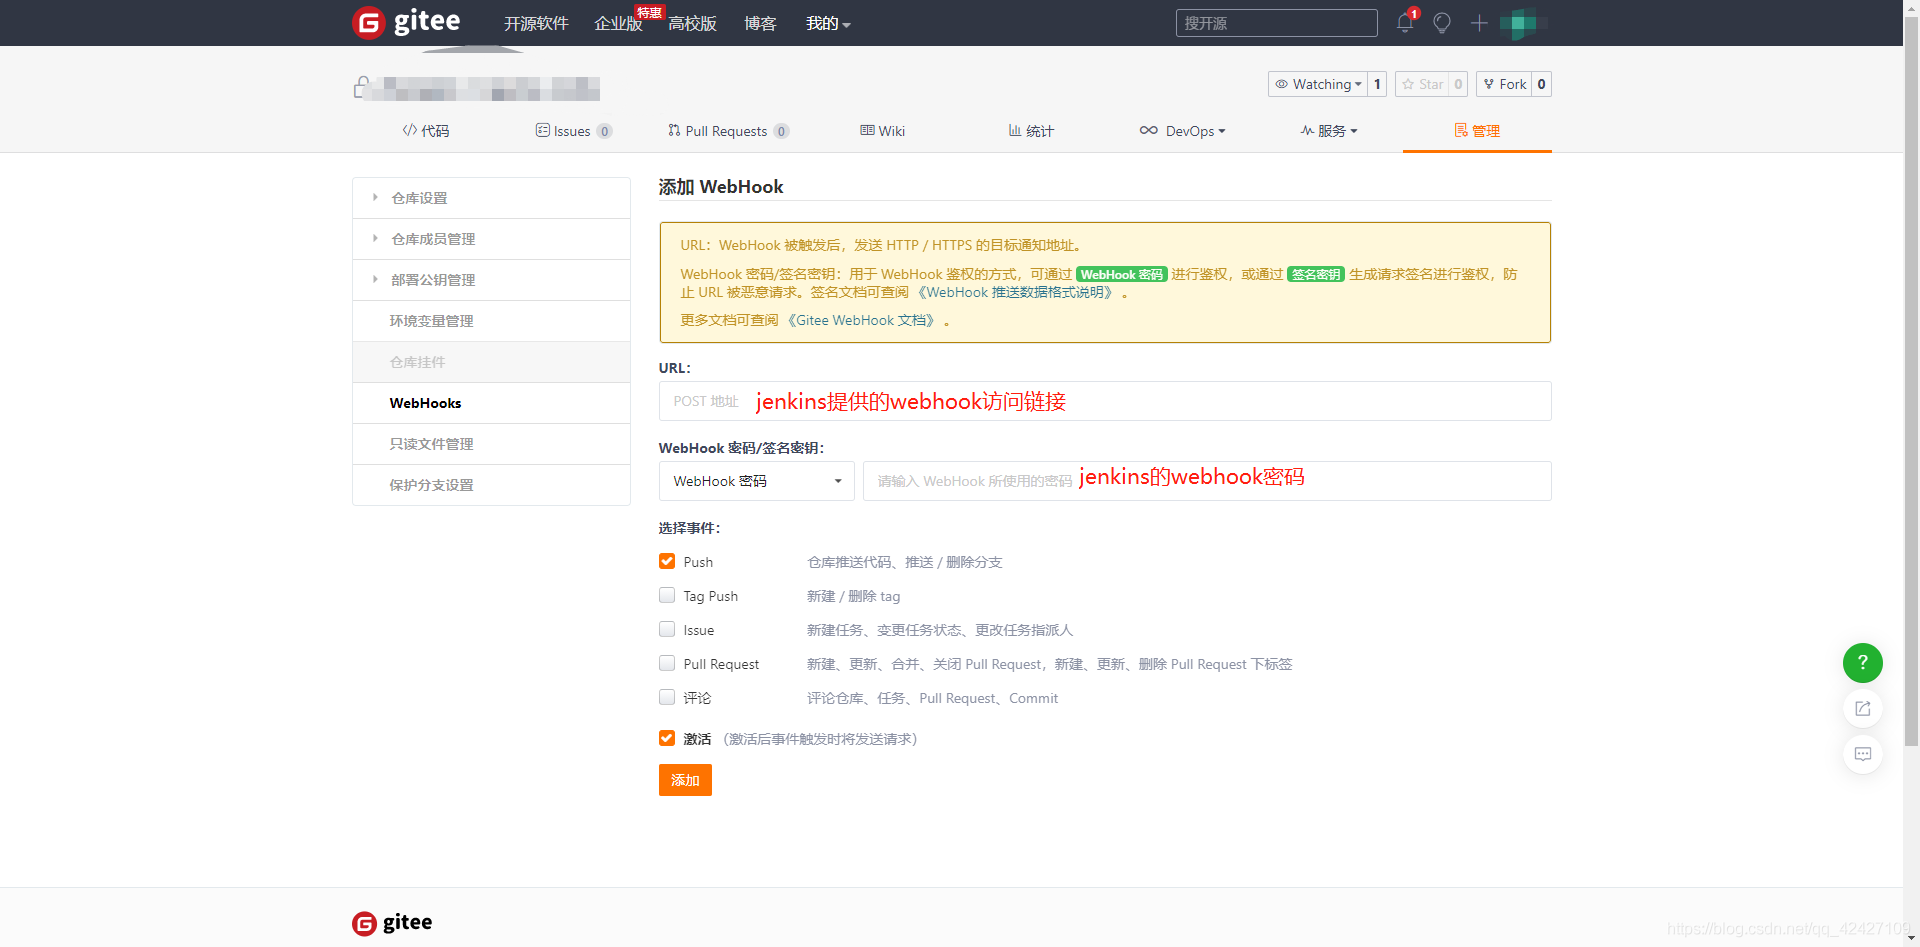
Task: Expand 部署公钥管理 in the sidebar
Action: pyautogui.click(x=491, y=280)
